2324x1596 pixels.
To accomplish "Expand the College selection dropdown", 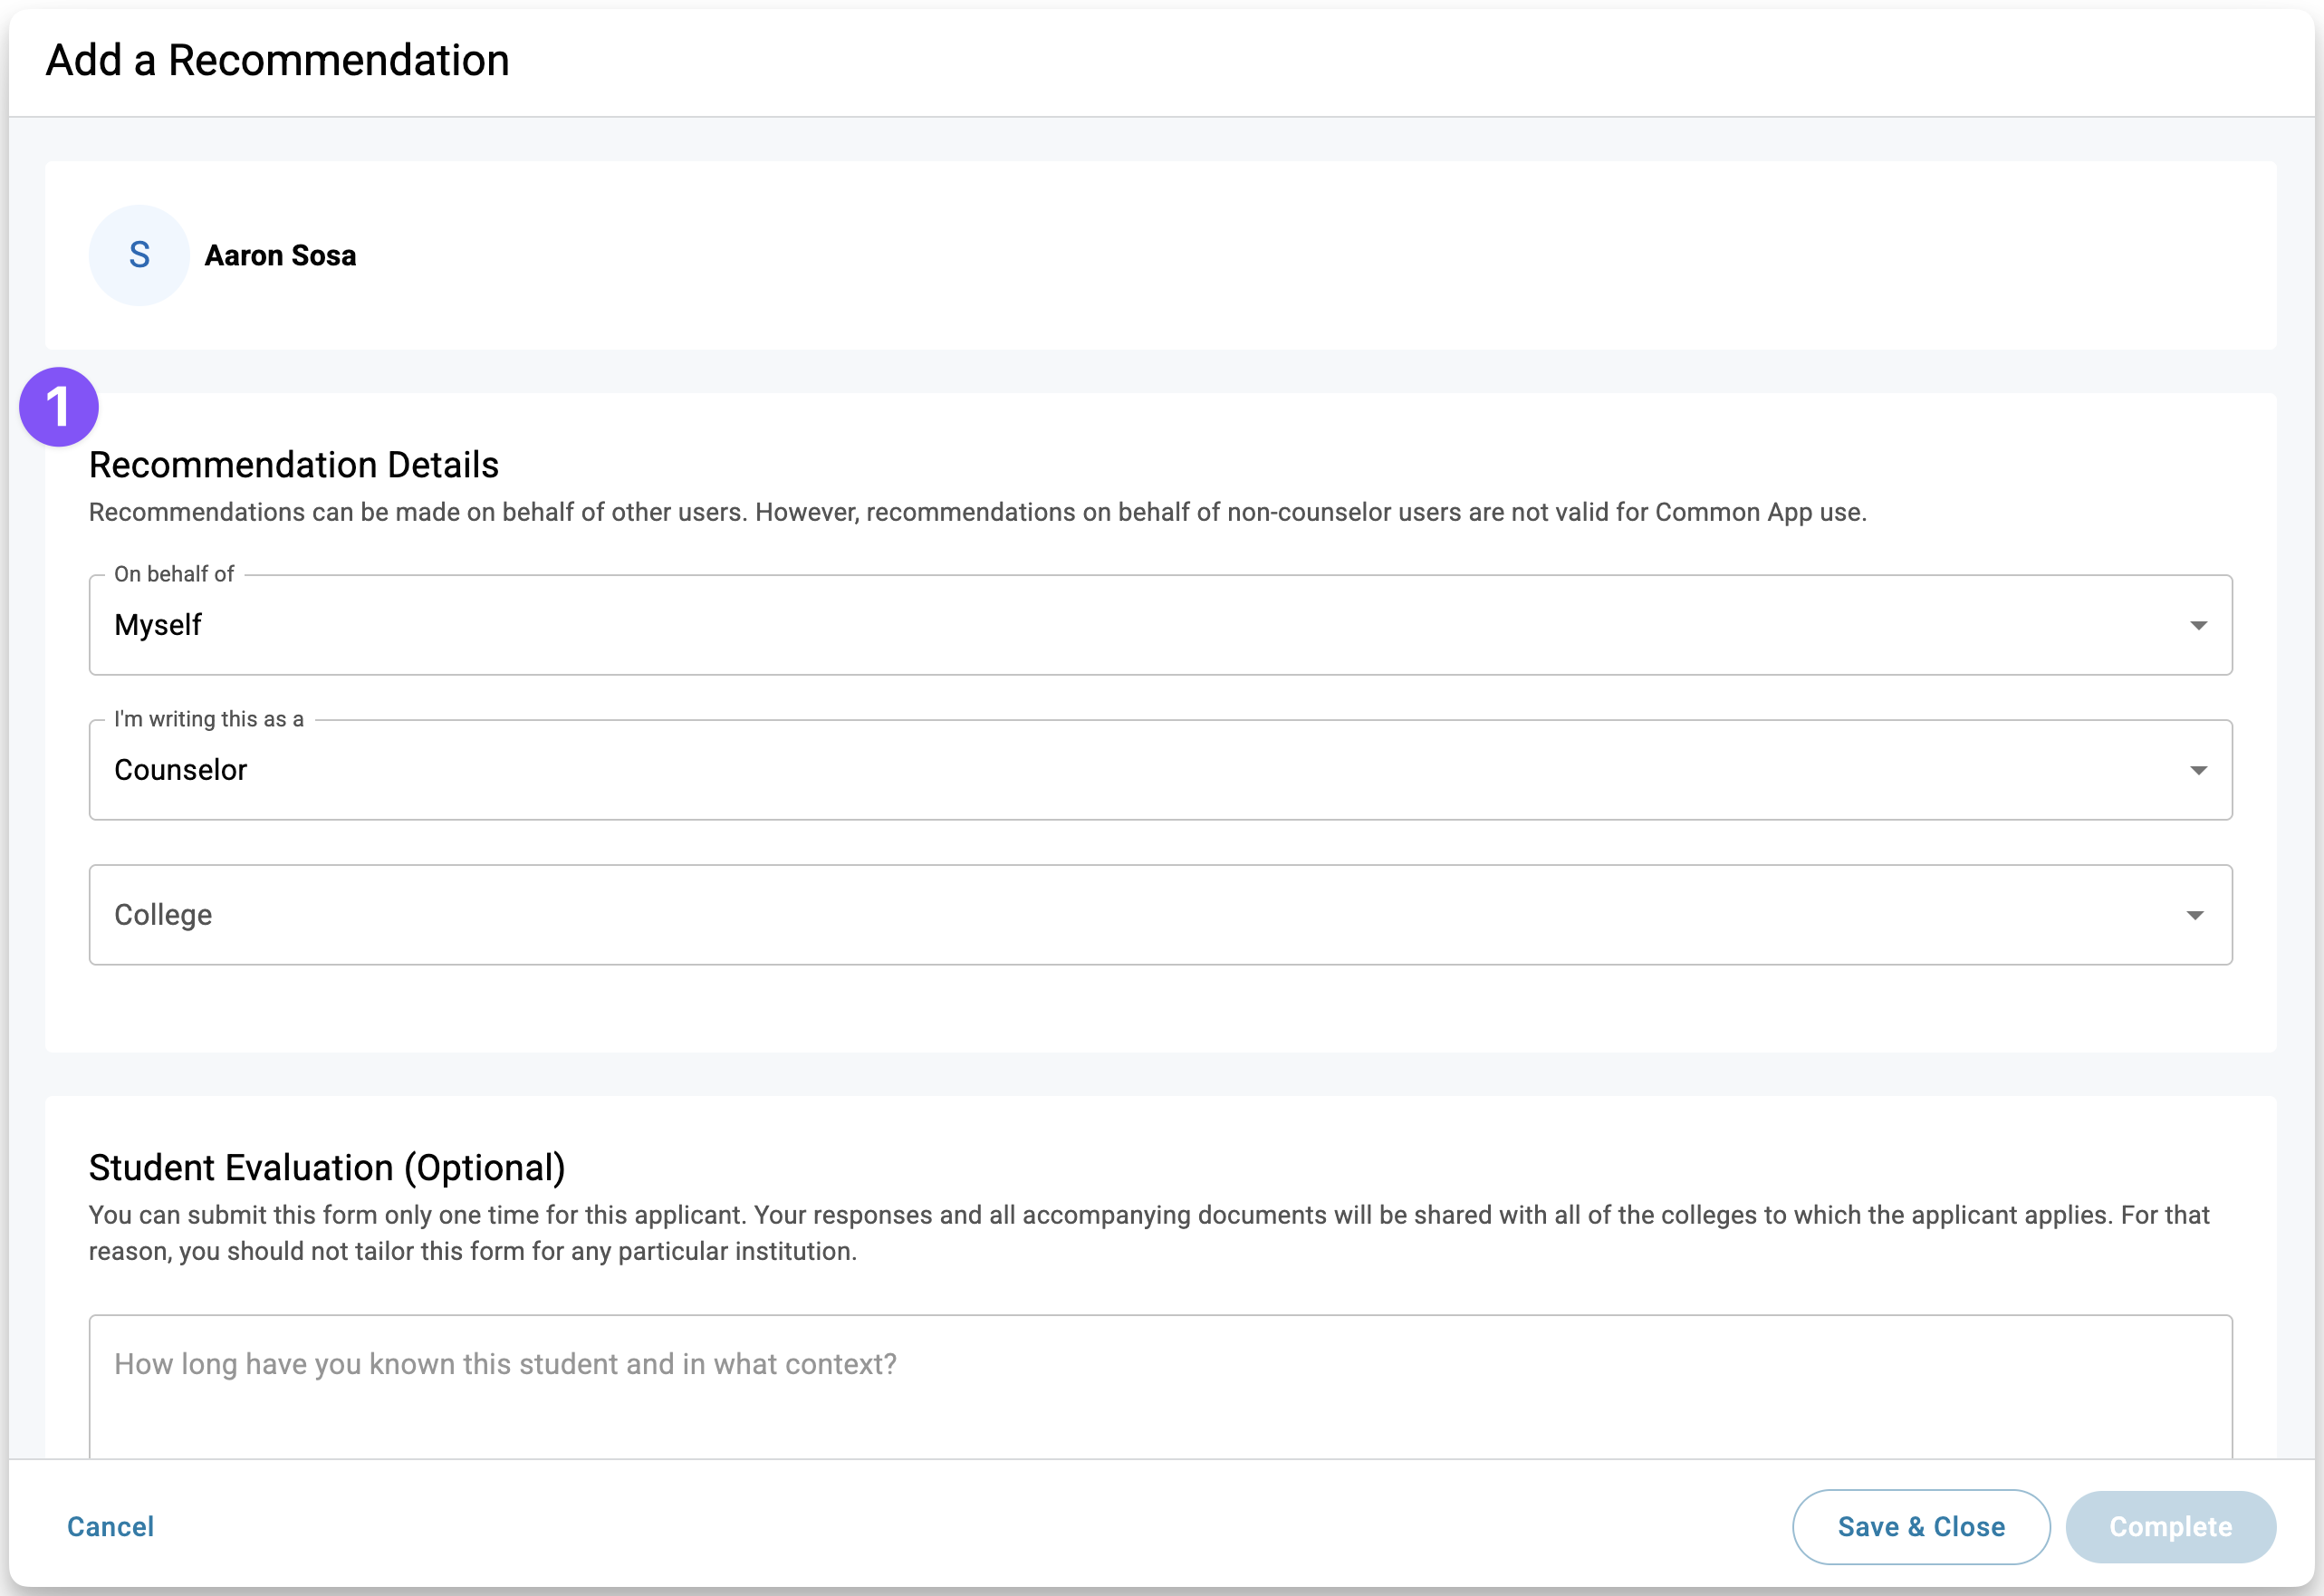I will pyautogui.click(x=1160, y=915).
